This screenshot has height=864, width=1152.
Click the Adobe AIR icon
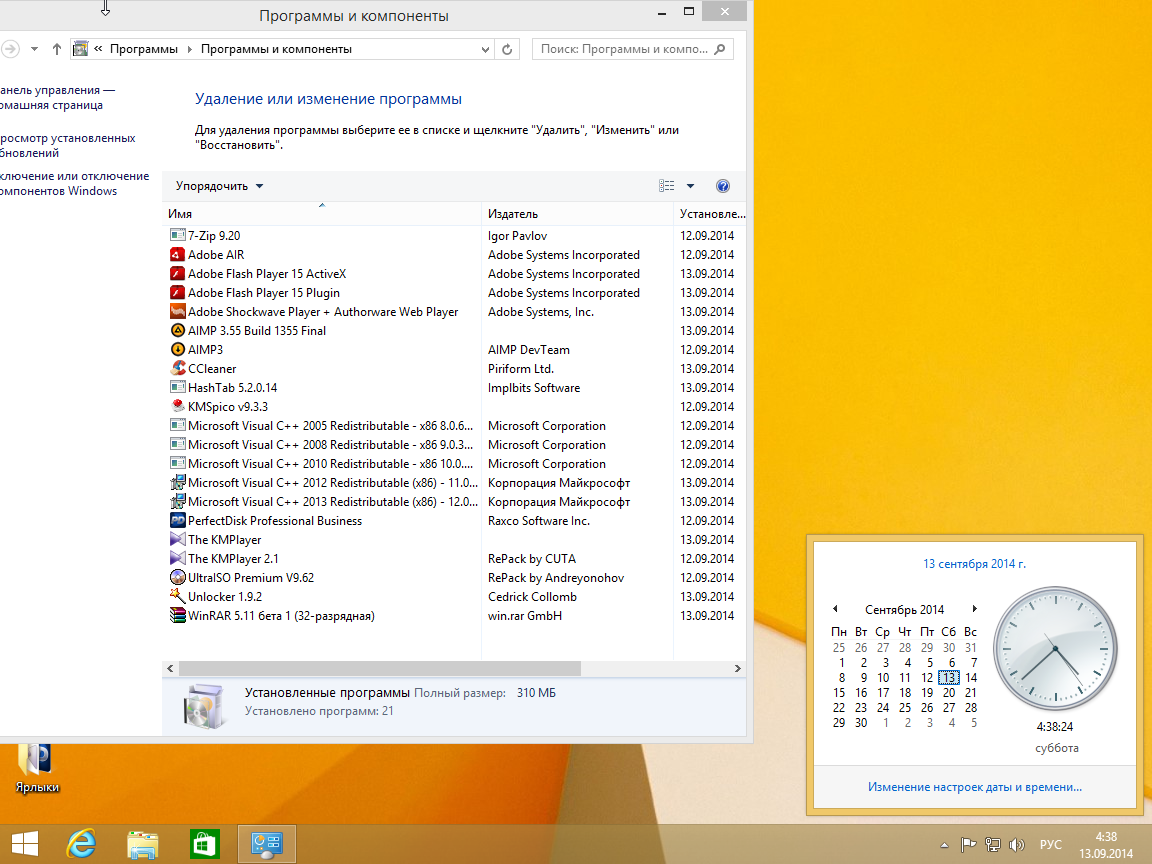177,254
